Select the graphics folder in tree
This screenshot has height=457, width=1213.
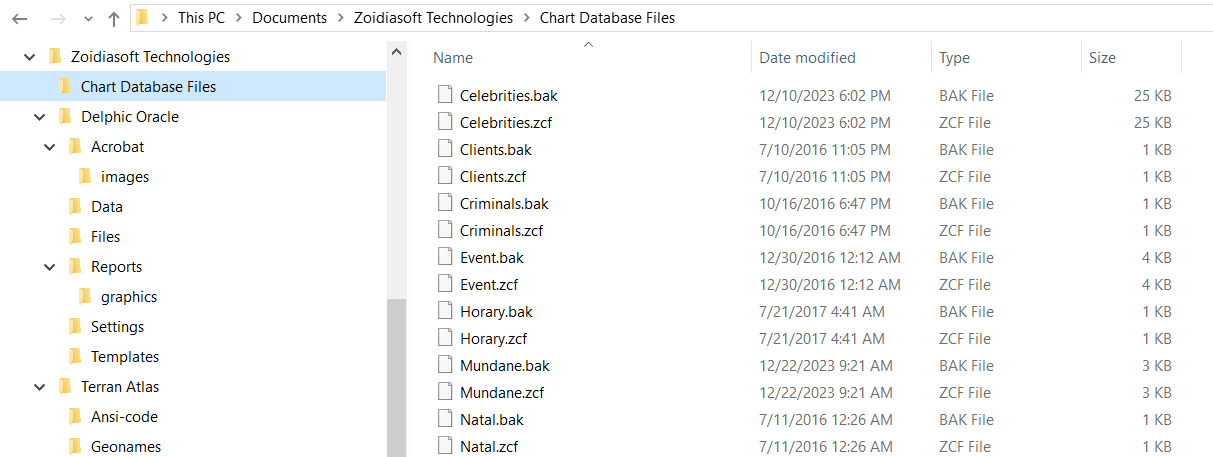click(x=129, y=297)
